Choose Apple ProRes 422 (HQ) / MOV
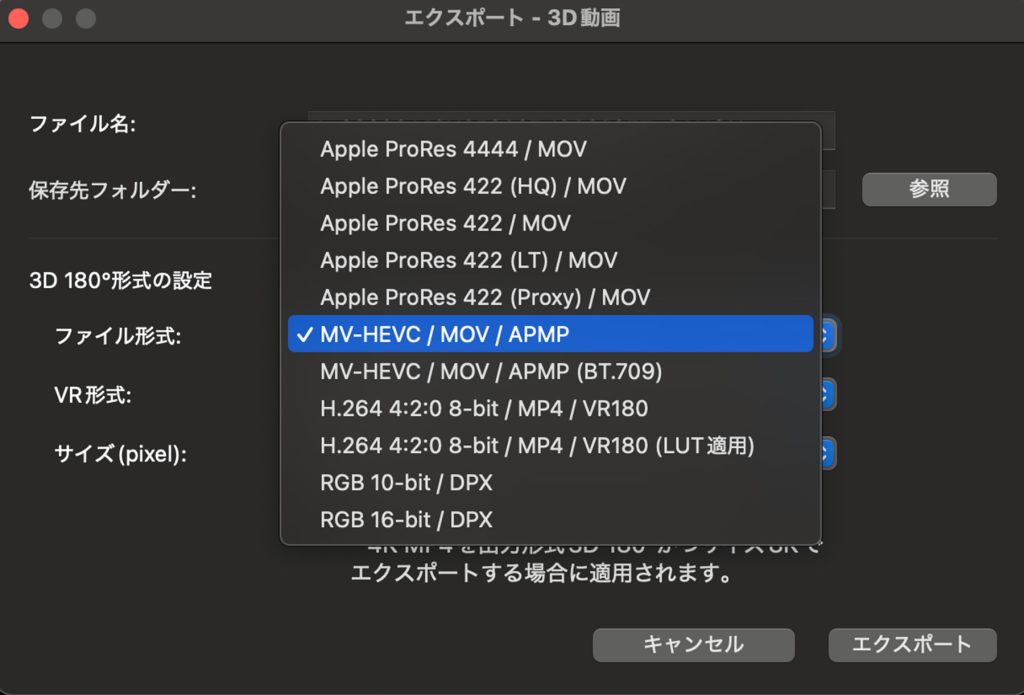1024x695 pixels. [x=473, y=186]
